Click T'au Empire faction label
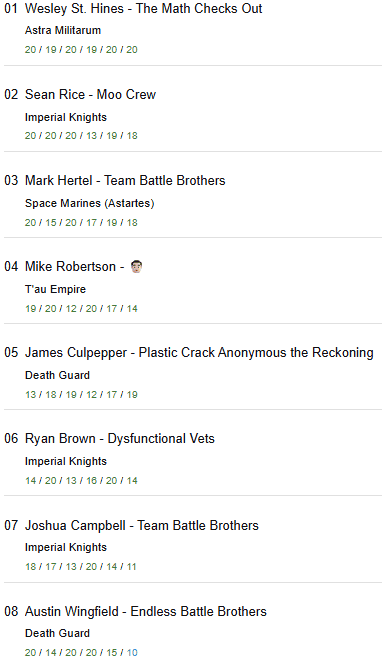 [x=55, y=289]
